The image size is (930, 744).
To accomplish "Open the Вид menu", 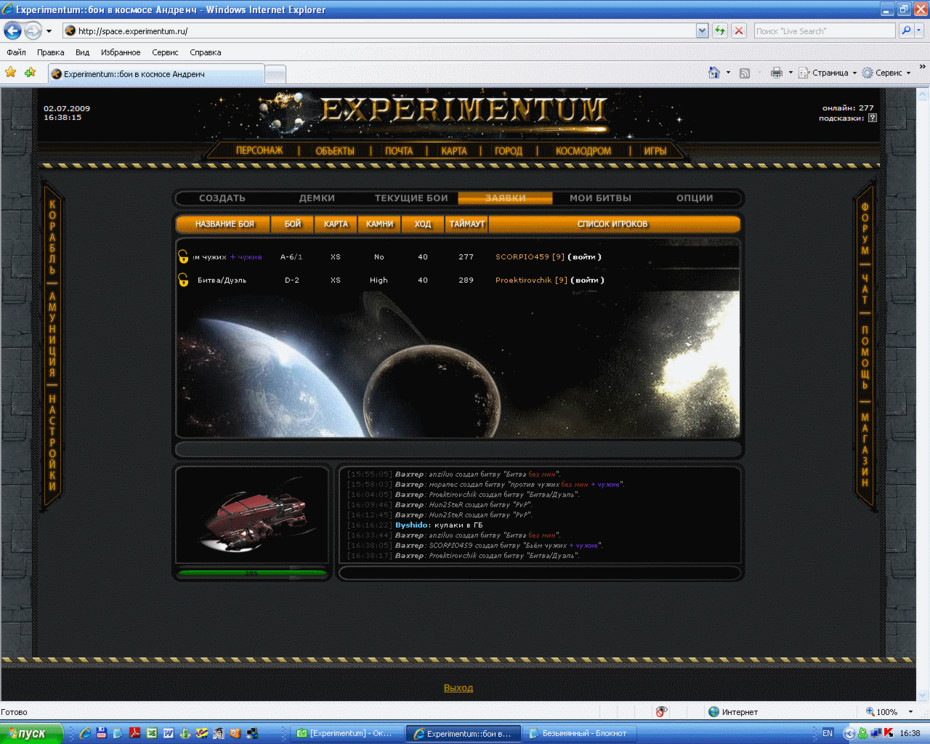I will [x=82, y=52].
